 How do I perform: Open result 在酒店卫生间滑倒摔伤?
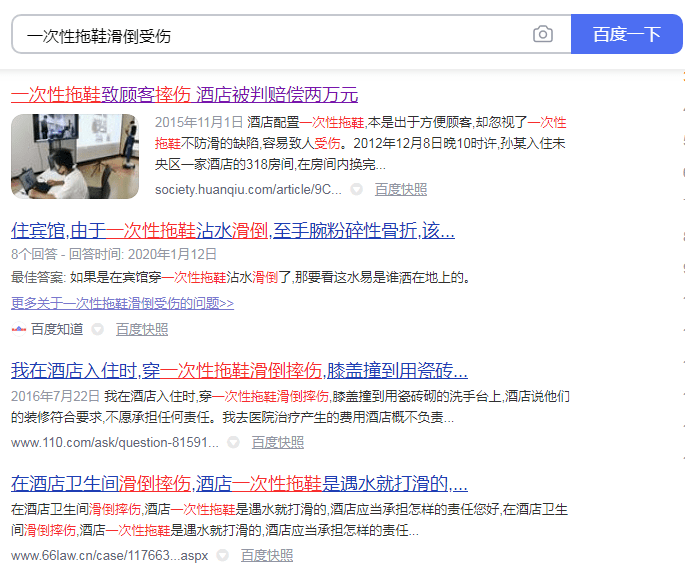click(239, 484)
